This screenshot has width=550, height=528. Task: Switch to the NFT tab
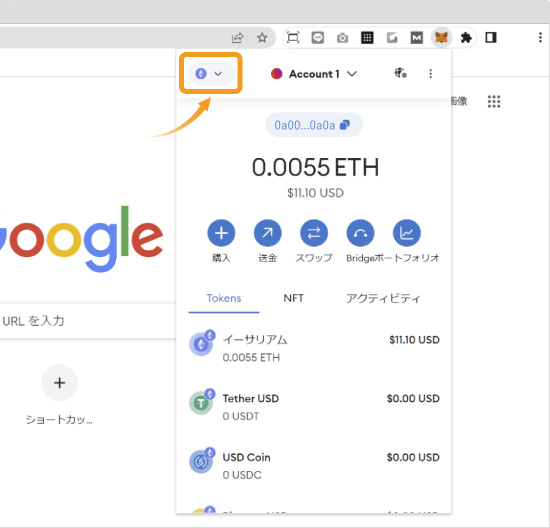(294, 299)
